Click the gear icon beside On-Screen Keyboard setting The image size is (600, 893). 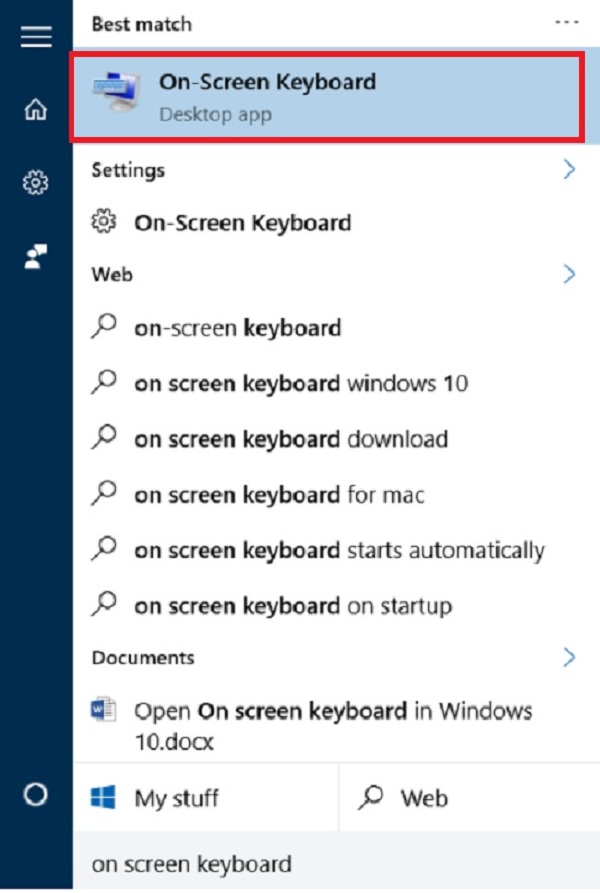tap(104, 222)
